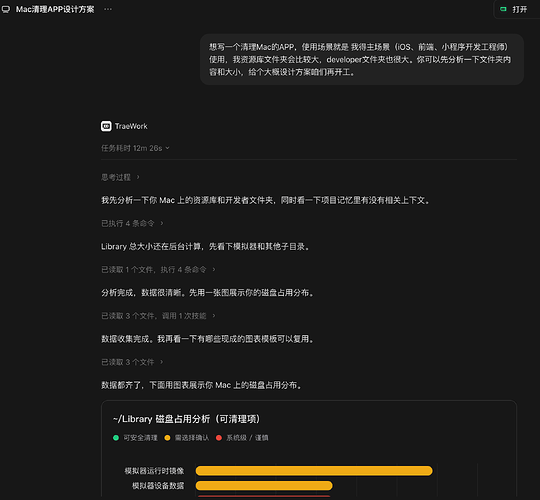540x500 pixels.
Task: Click the 模拟器设备数据 bar
Action: click(264, 486)
